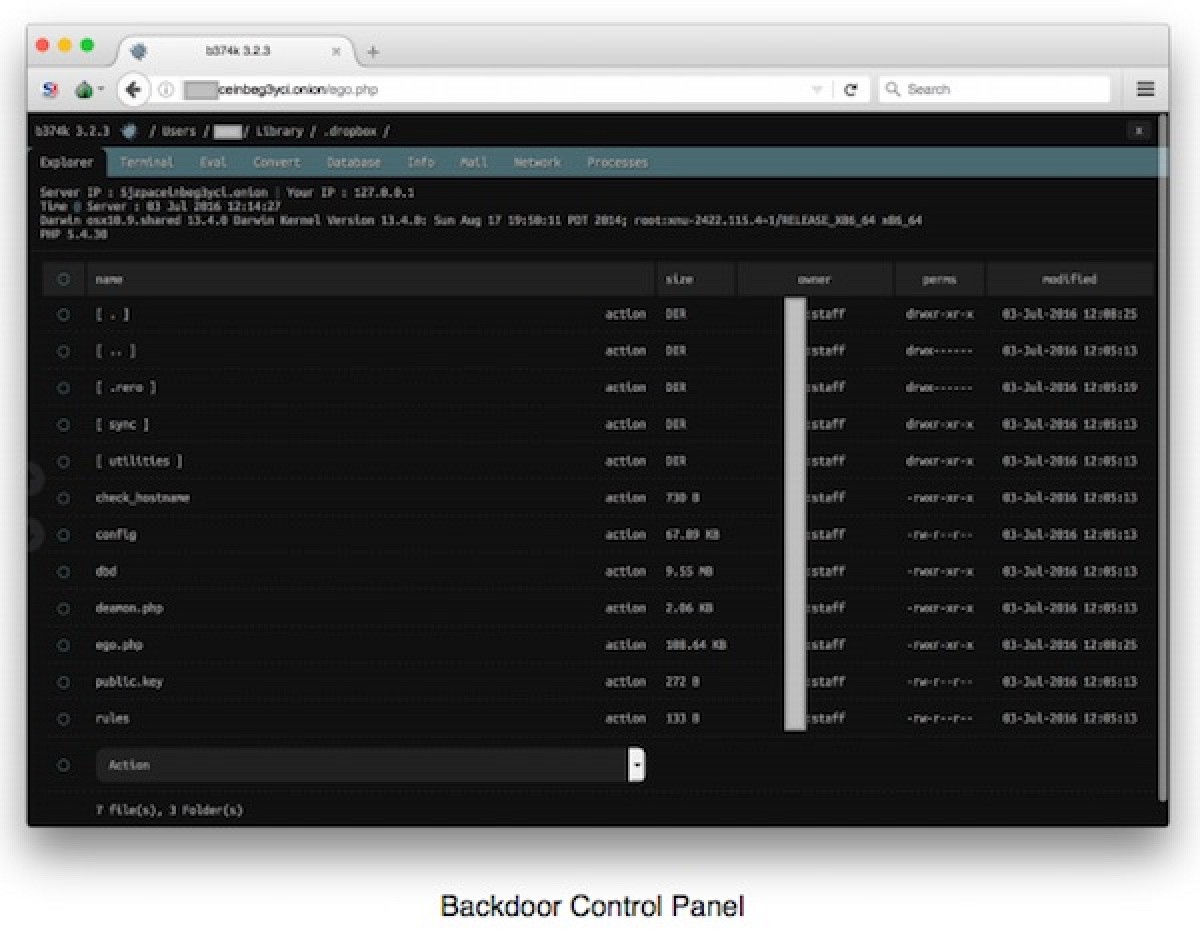Open the Database tab
This screenshot has height=934, width=1200.
click(353, 162)
